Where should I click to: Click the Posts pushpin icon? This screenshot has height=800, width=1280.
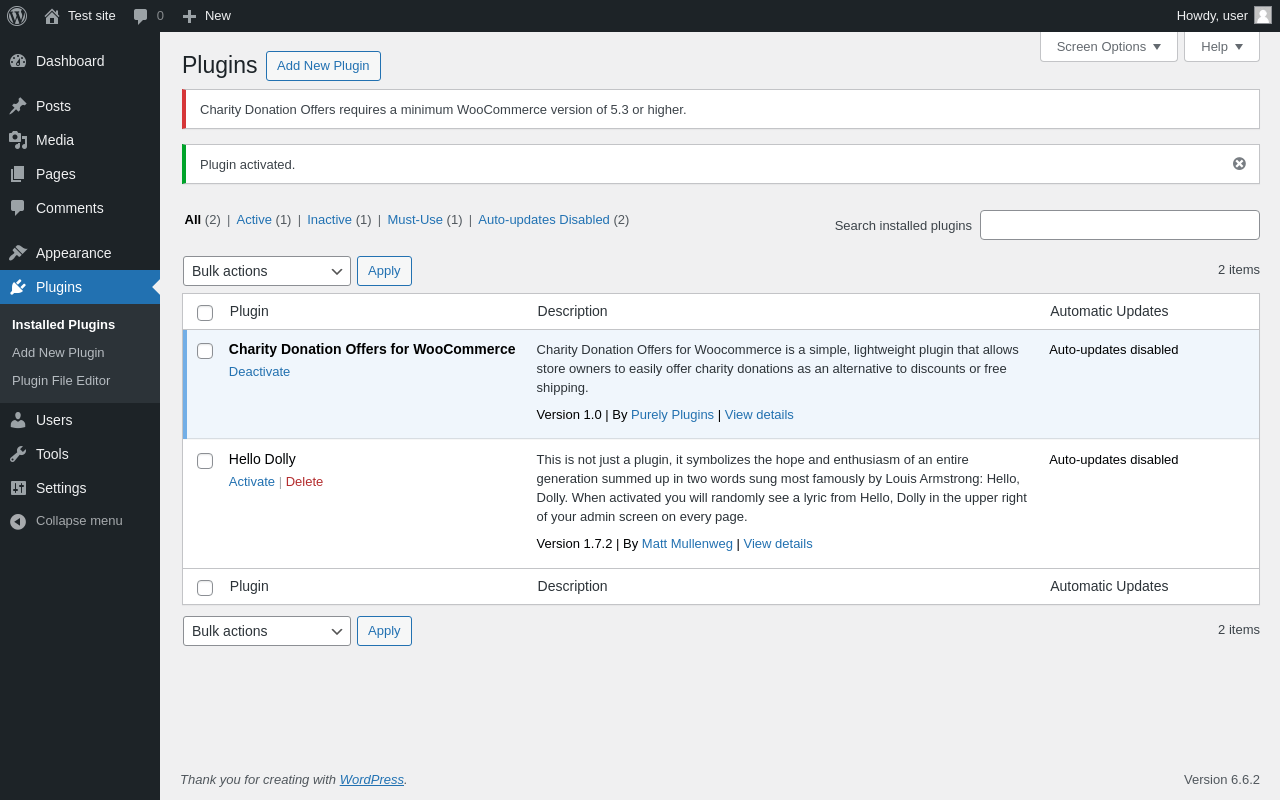[x=18, y=106]
